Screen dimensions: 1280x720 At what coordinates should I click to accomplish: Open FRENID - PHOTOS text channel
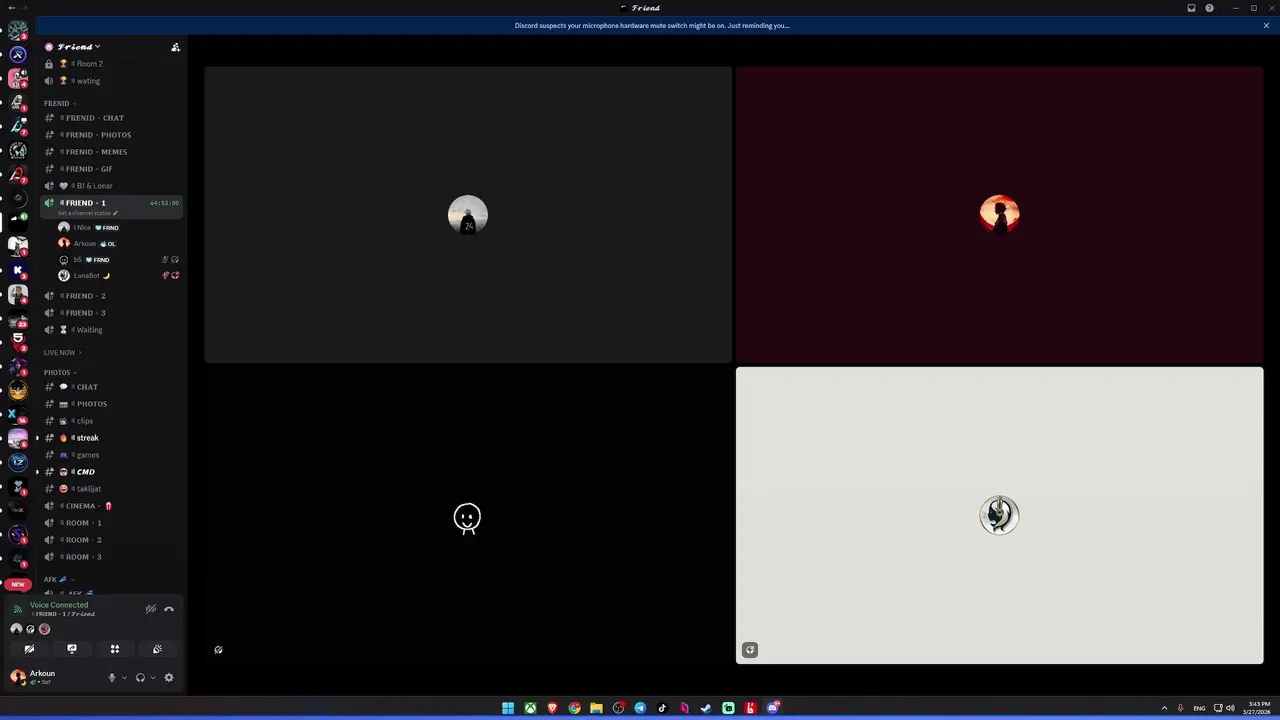click(111, 135)
